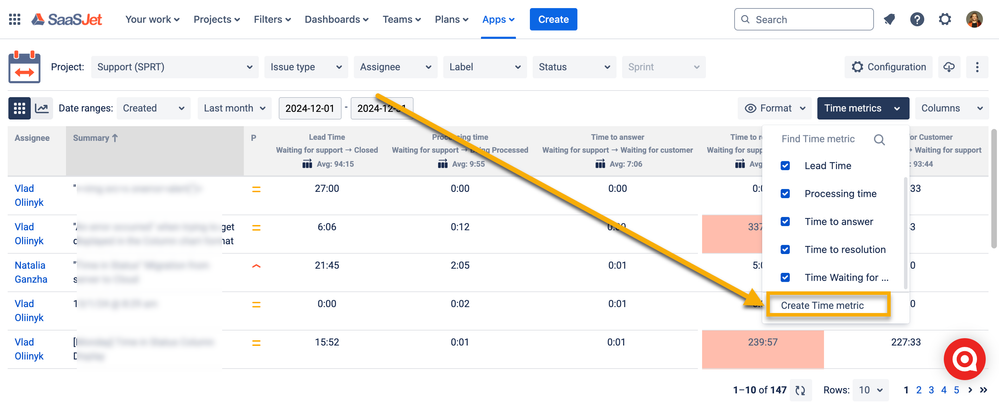Click the SaaSJet logo
The width and height of the screenshot is (999, 413).
67,20
